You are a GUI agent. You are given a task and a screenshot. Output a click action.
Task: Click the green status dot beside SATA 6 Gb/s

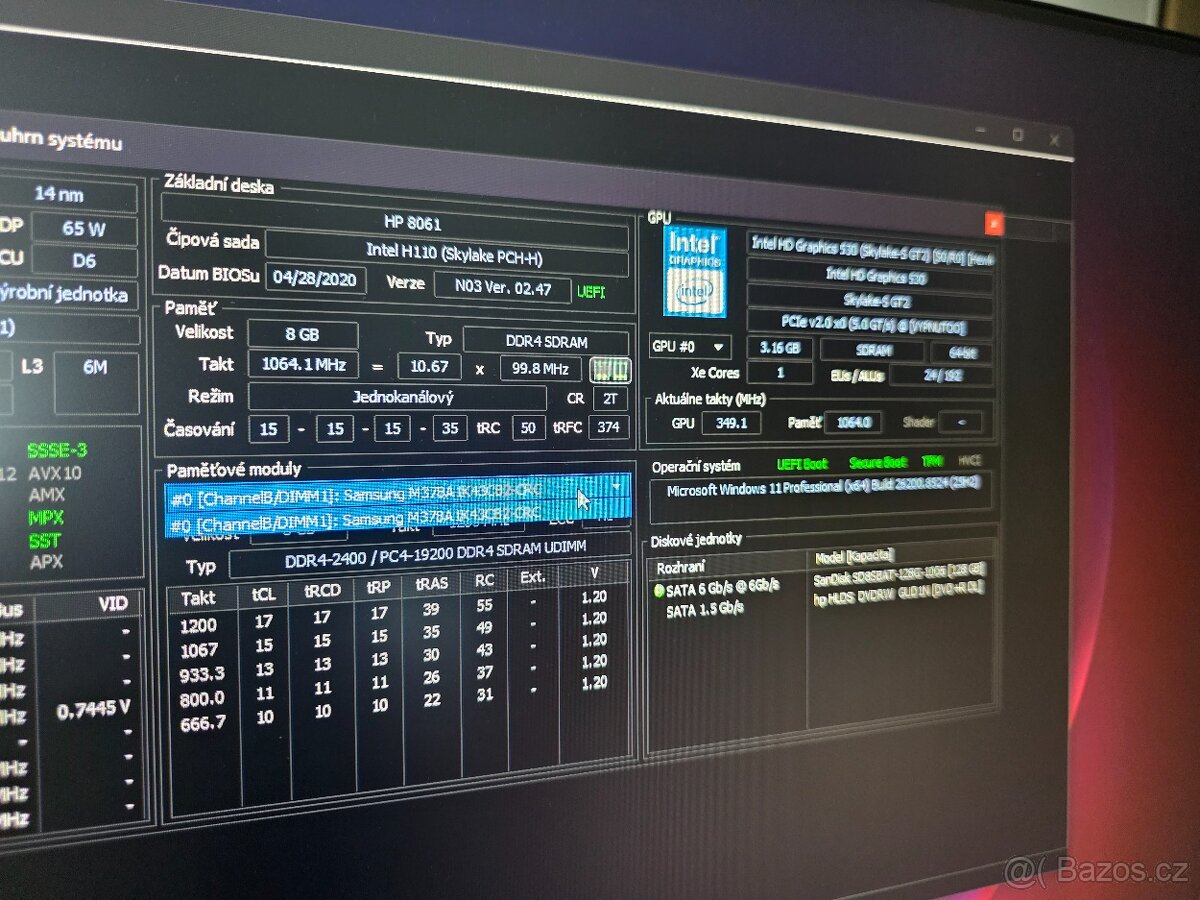(658, 590)
